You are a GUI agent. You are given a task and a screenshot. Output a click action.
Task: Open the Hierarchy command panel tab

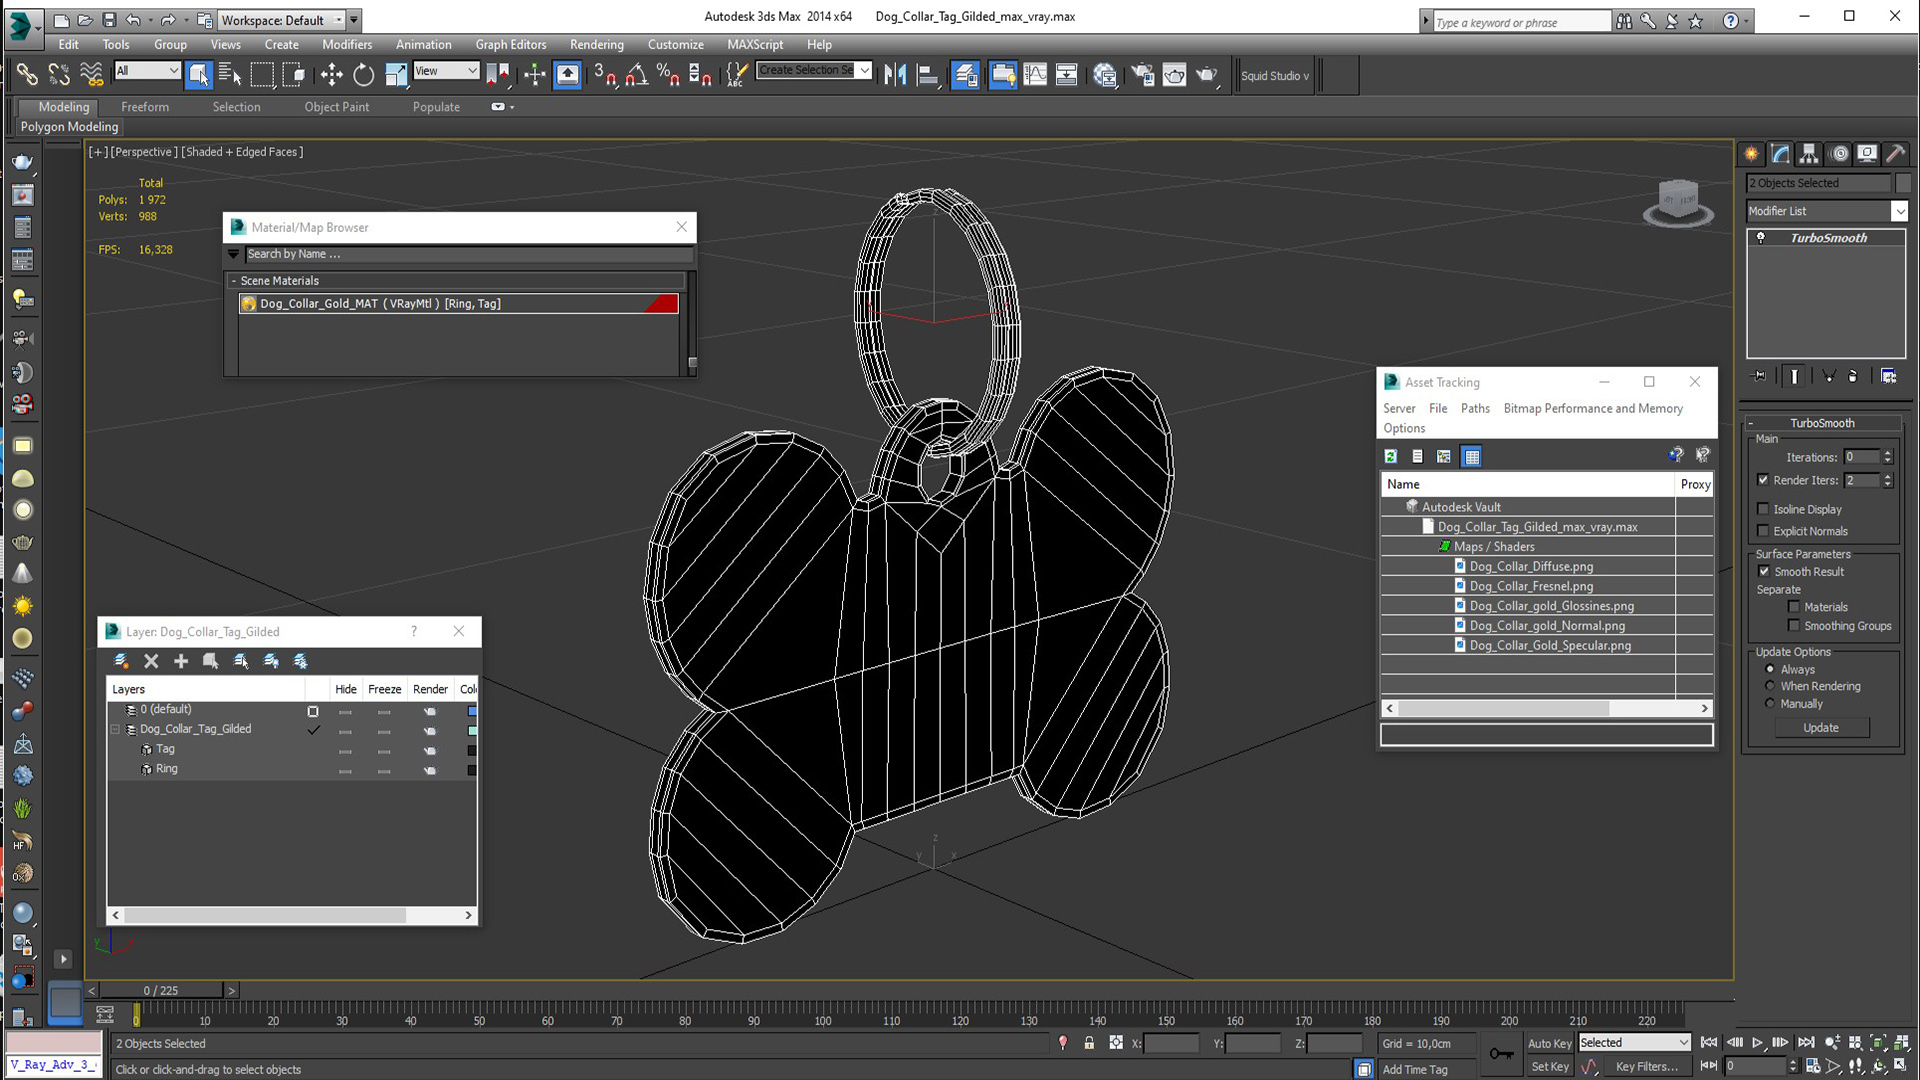pos(1809,154)
